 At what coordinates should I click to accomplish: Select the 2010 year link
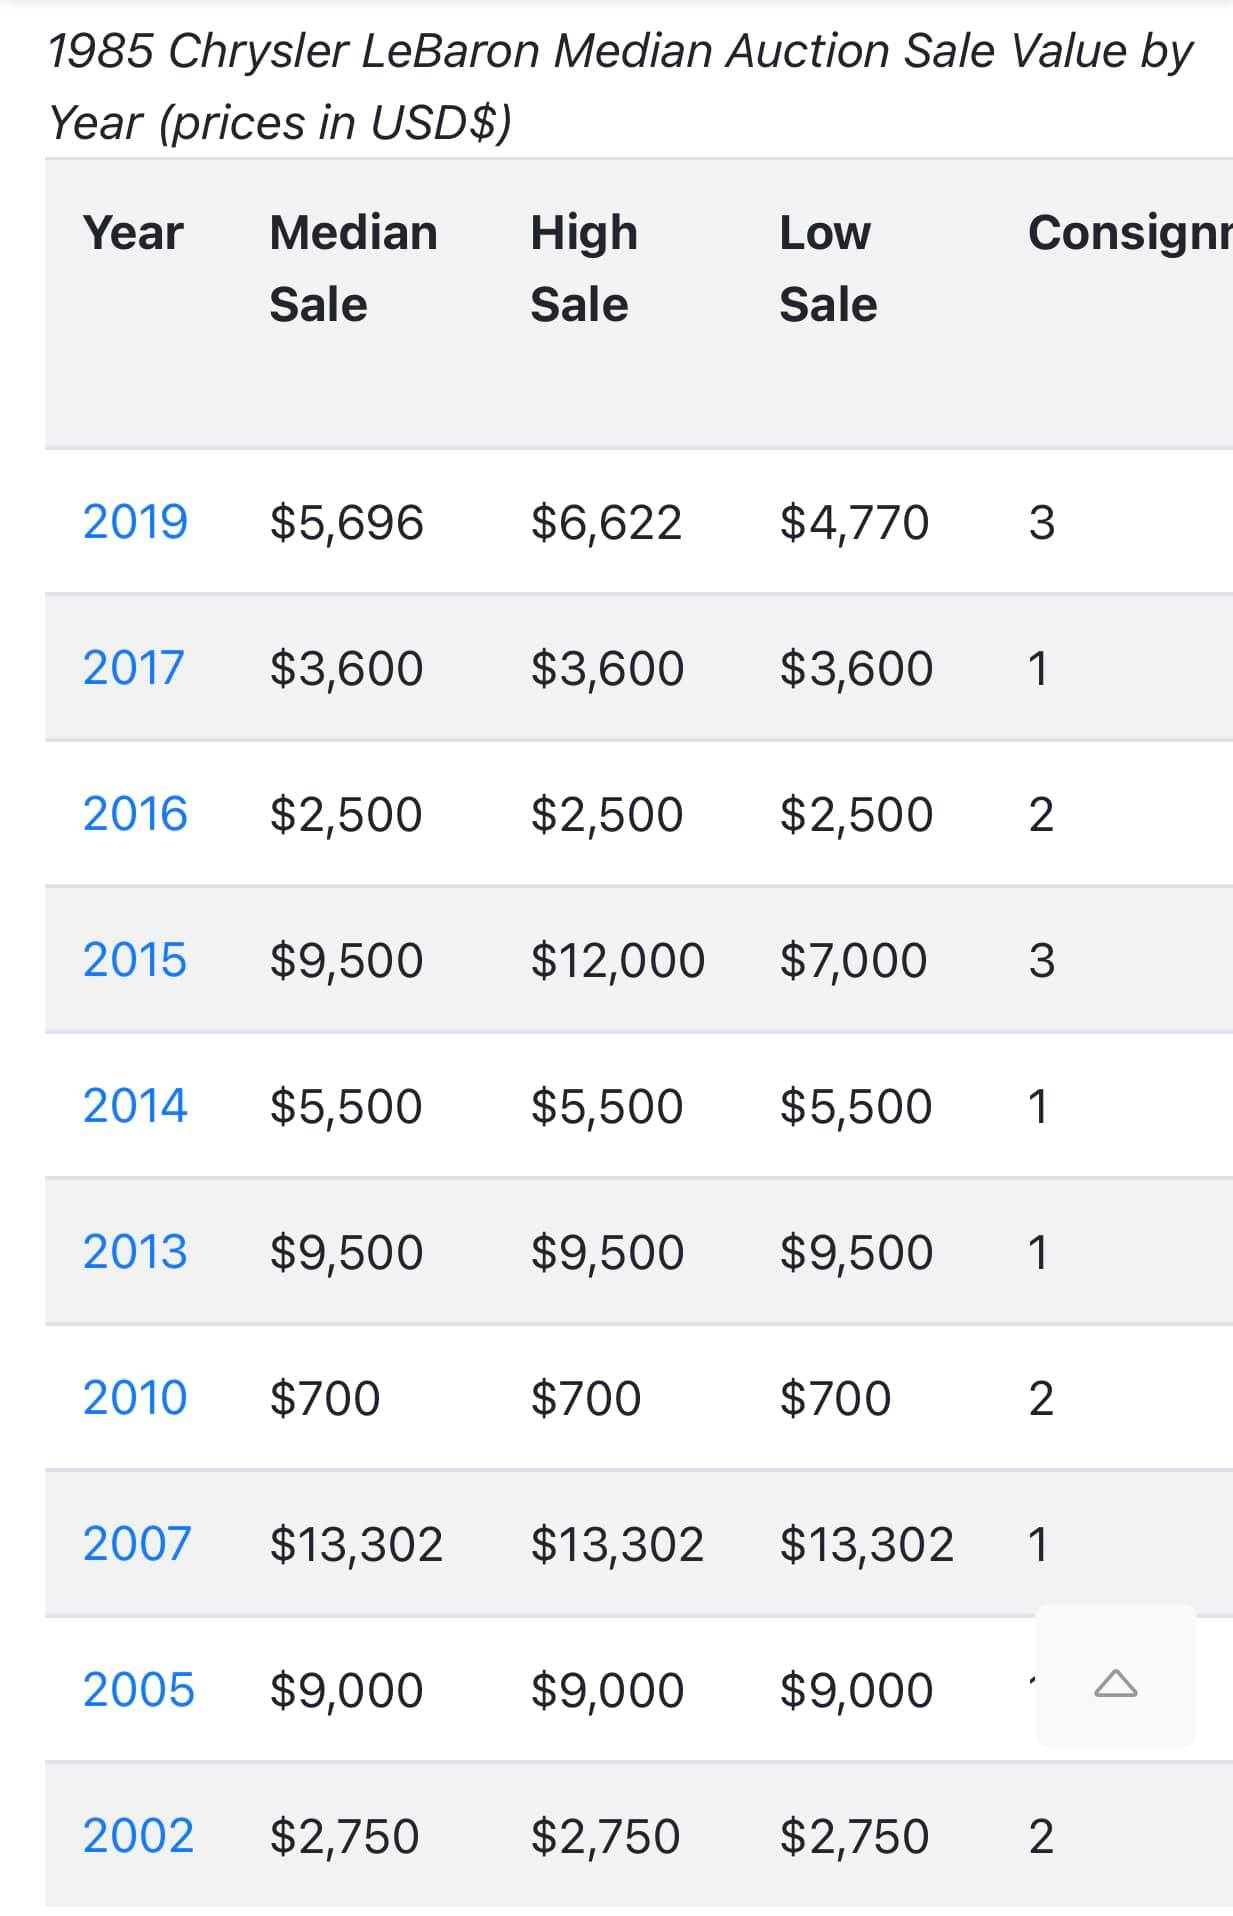pos(135,1398)
